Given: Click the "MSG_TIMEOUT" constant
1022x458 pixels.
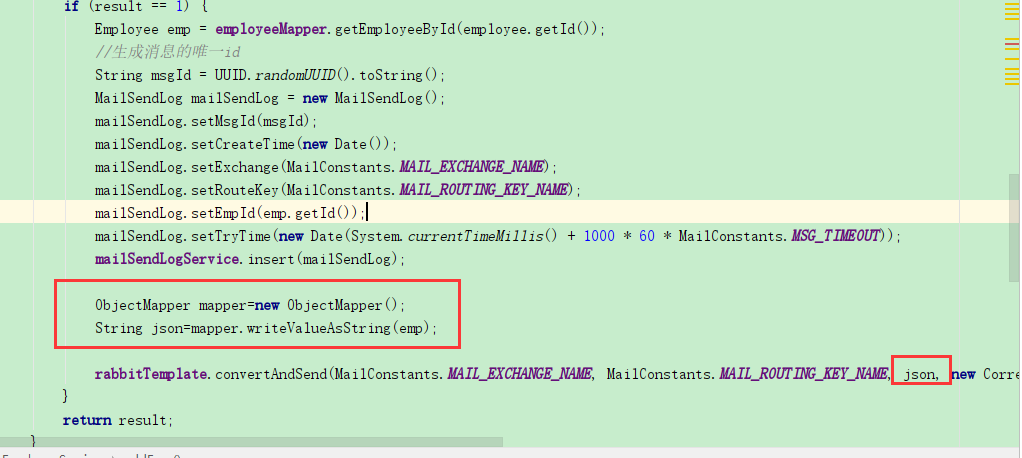Looking at the screenshot, I should coord(836,236).
